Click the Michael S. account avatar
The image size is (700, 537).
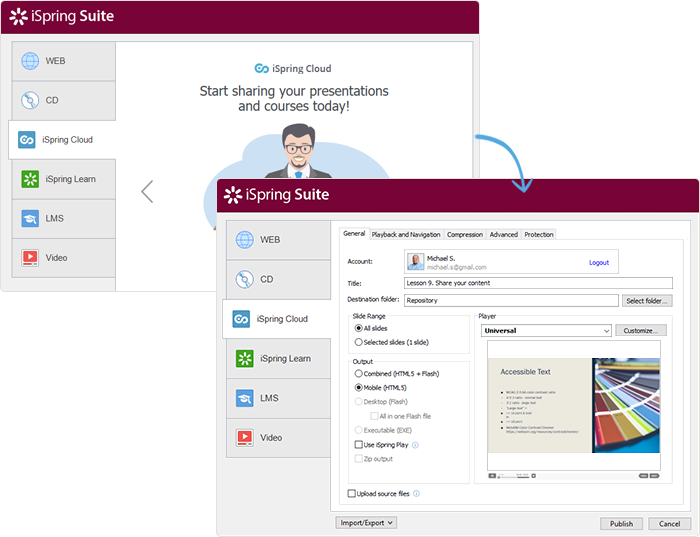click(x=415, y=262)
